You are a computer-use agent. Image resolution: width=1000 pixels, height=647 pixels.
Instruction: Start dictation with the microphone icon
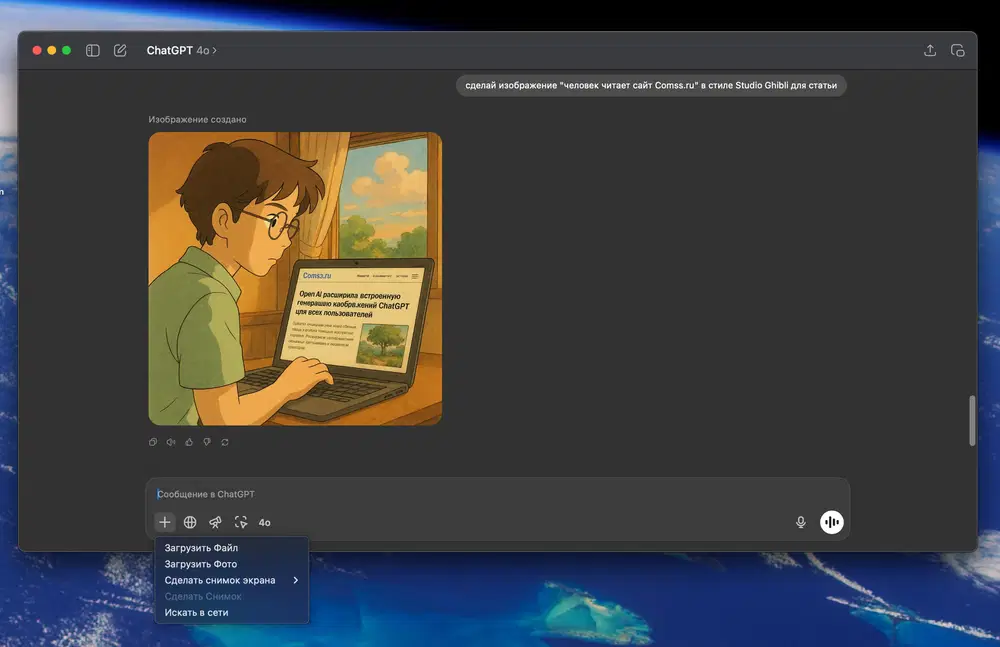click(801, 522)
